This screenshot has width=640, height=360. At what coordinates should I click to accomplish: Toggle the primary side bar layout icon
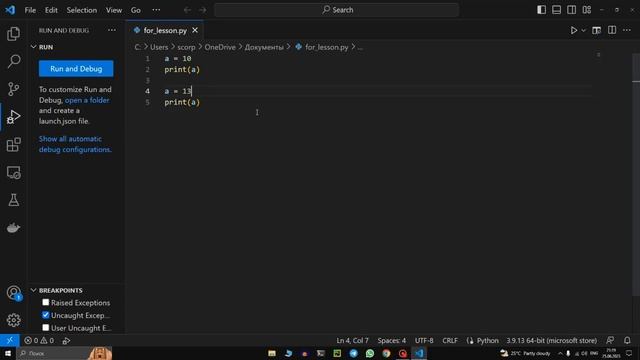point(541,10)
